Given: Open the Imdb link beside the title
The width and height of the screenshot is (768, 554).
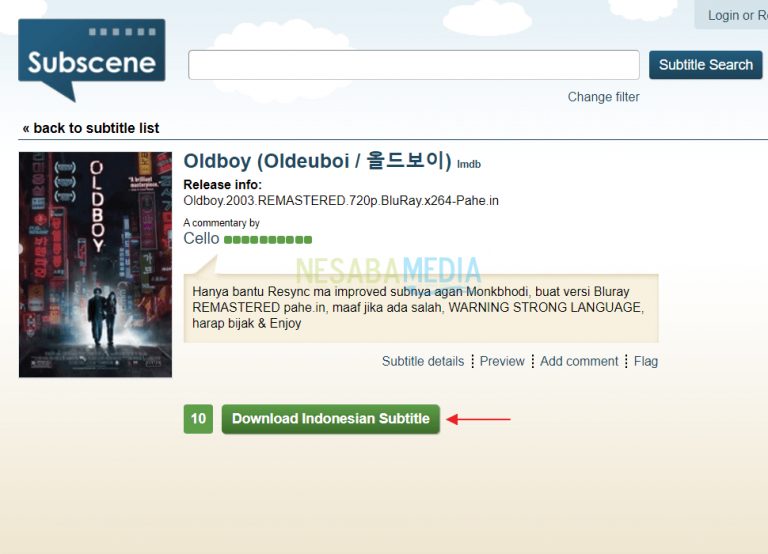Looking at the screenshot, I should [x=469, y=165].
